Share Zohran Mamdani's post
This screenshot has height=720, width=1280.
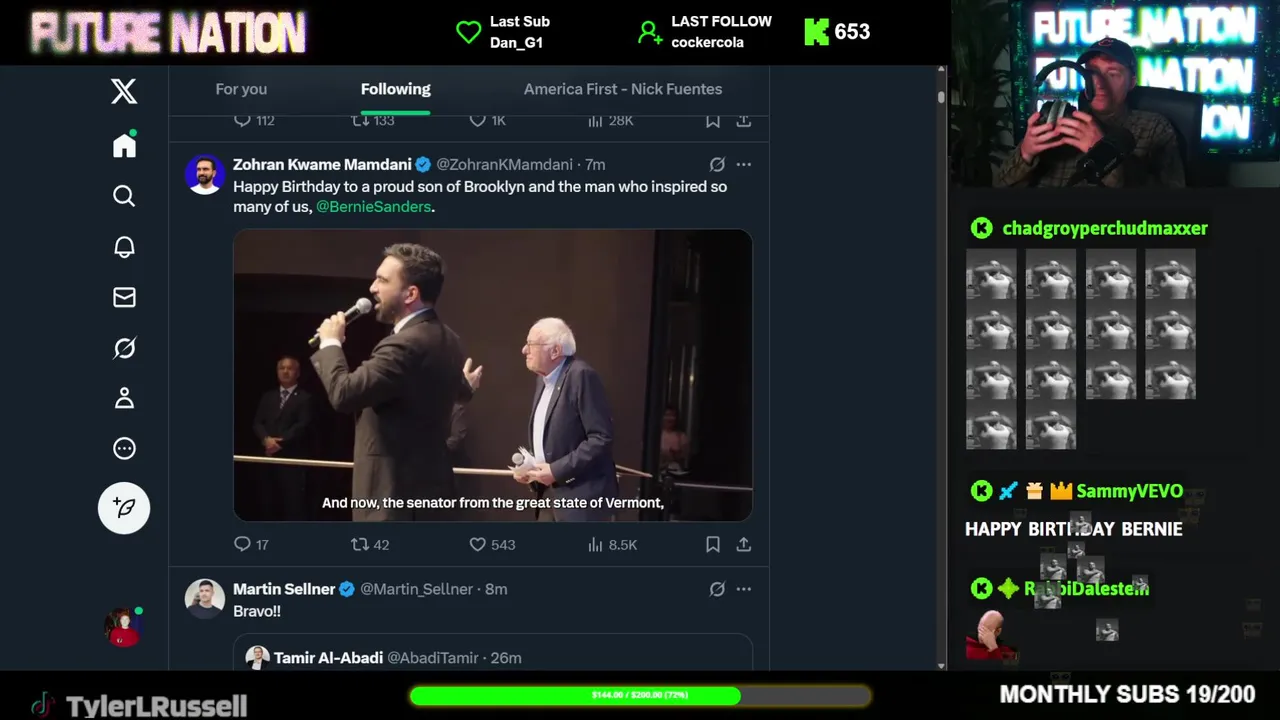click(x=744, y=544)
